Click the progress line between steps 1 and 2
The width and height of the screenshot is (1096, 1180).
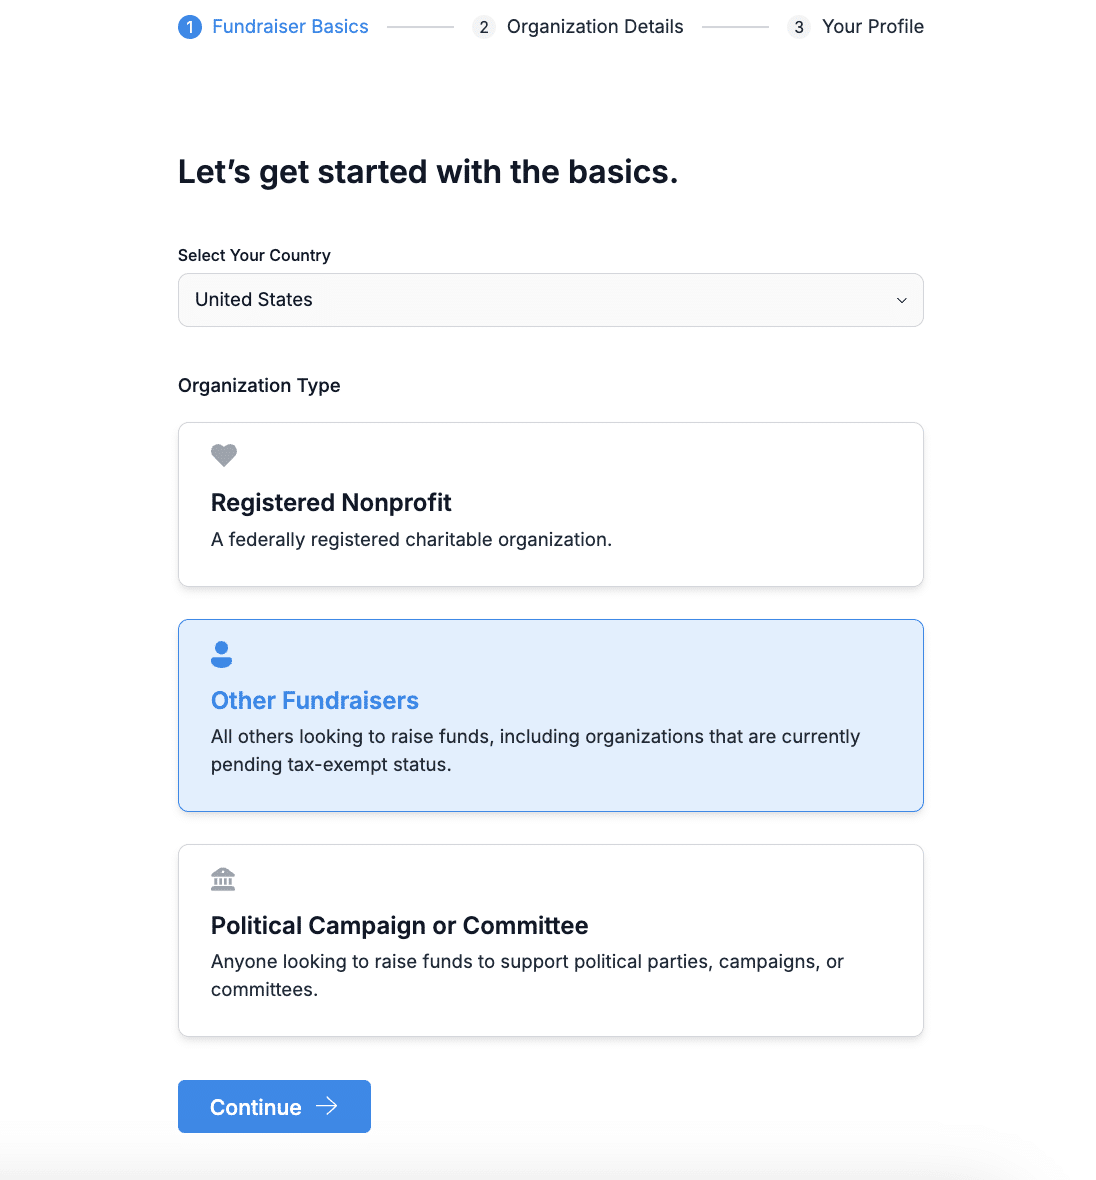coord(420,27)
